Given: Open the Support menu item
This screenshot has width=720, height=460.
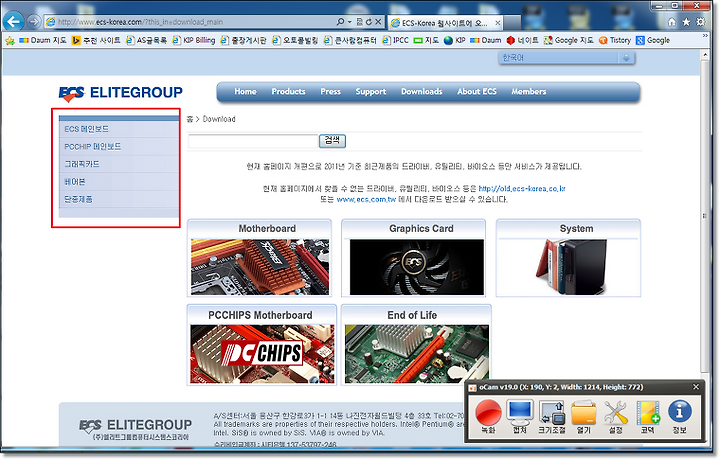Looking at the screenshot, I should click(x=371, y=91).
